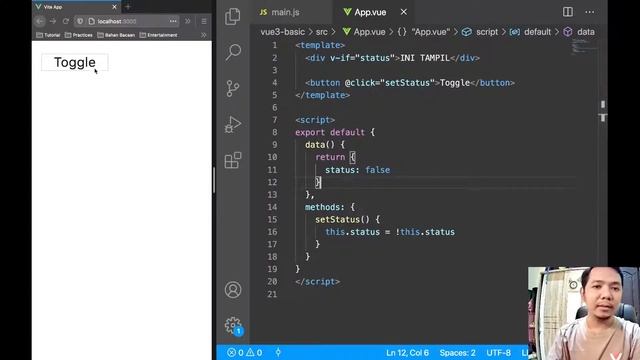Open the Bahan Bacaan bookmarks folder
This screenshot has width=640, height=360.
(116, 35)
